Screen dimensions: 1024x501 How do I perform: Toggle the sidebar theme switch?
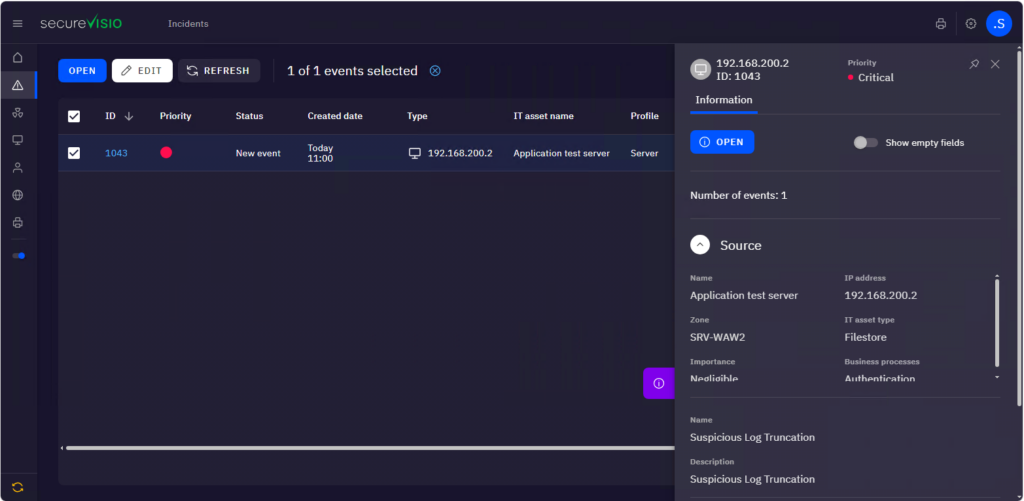pos(18,255)
